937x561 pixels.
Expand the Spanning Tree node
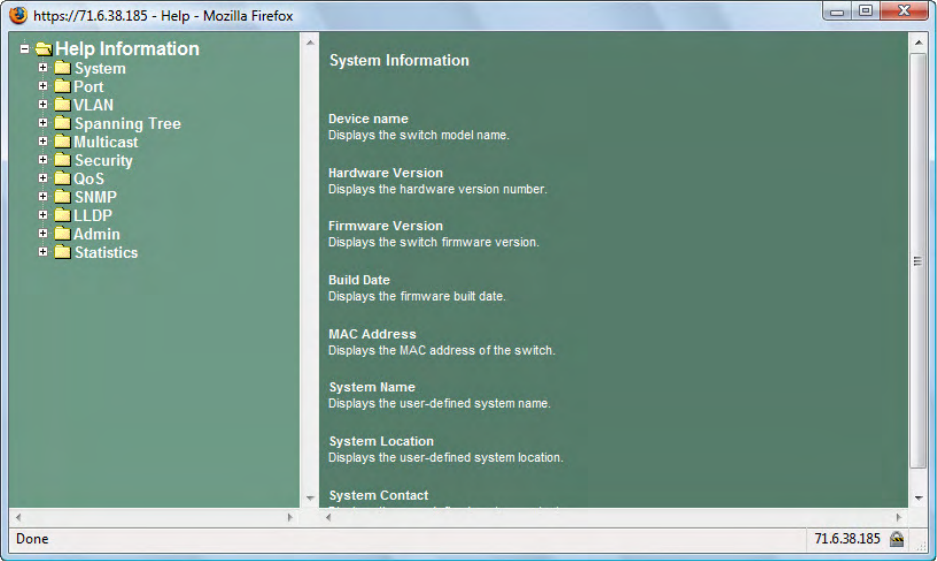tap(43, 123)
